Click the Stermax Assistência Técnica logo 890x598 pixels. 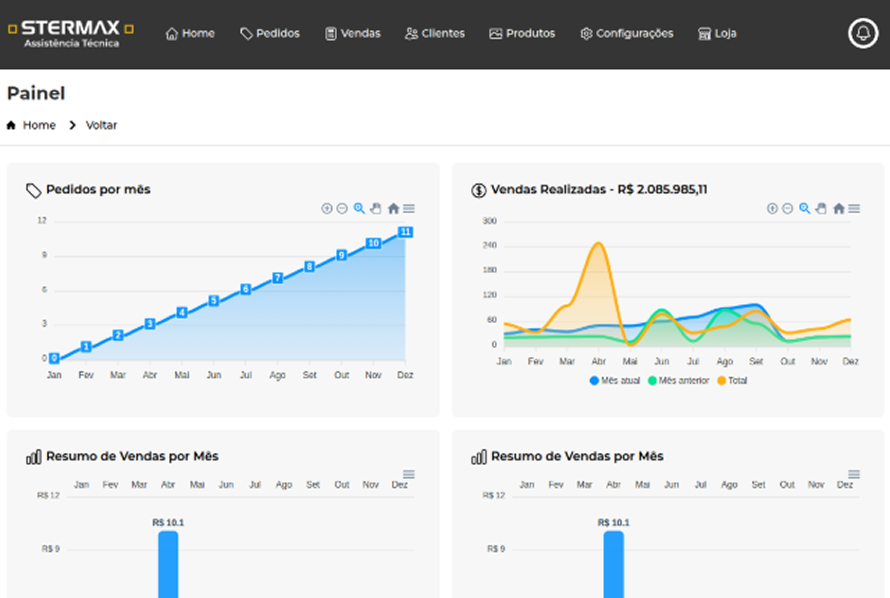(x=70, y=33)
